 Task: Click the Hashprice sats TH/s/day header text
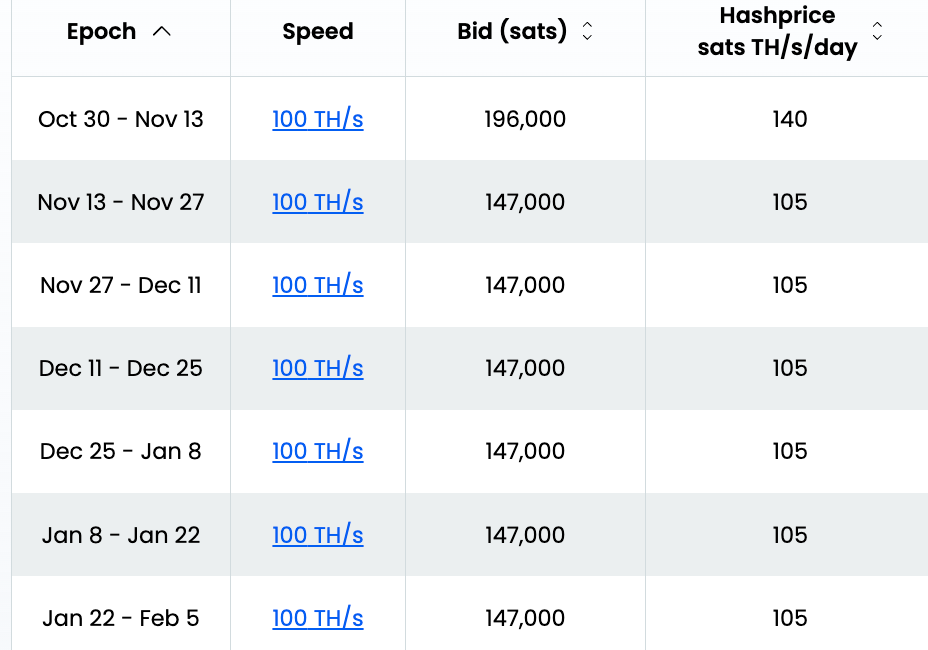coord(777,32)
